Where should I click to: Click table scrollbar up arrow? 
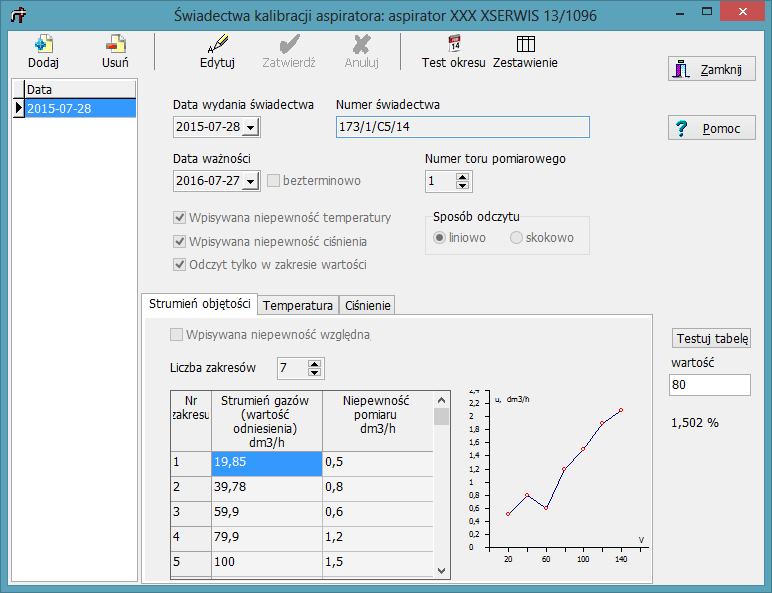tap(442, 400)
